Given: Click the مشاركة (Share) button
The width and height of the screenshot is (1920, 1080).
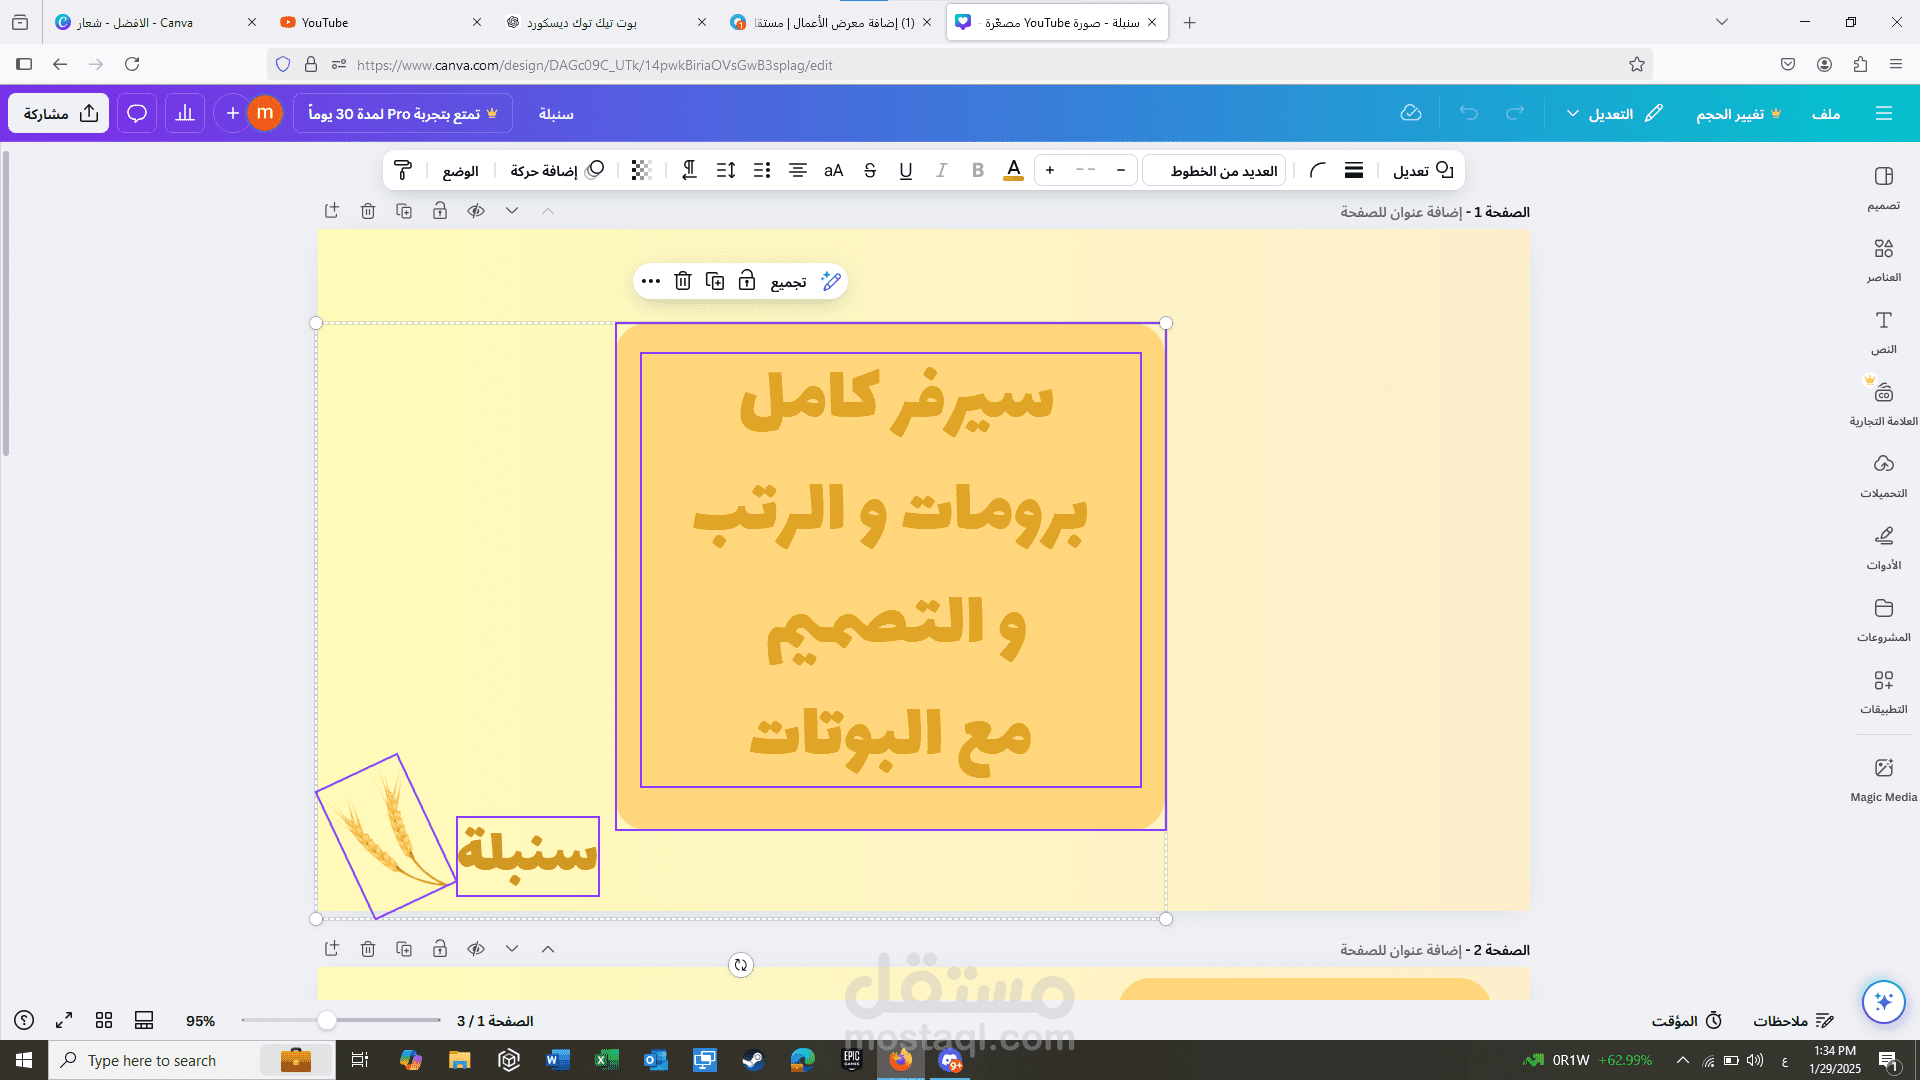Looking at the screenshot, I should pyautogui.click(x=59, y=113).
